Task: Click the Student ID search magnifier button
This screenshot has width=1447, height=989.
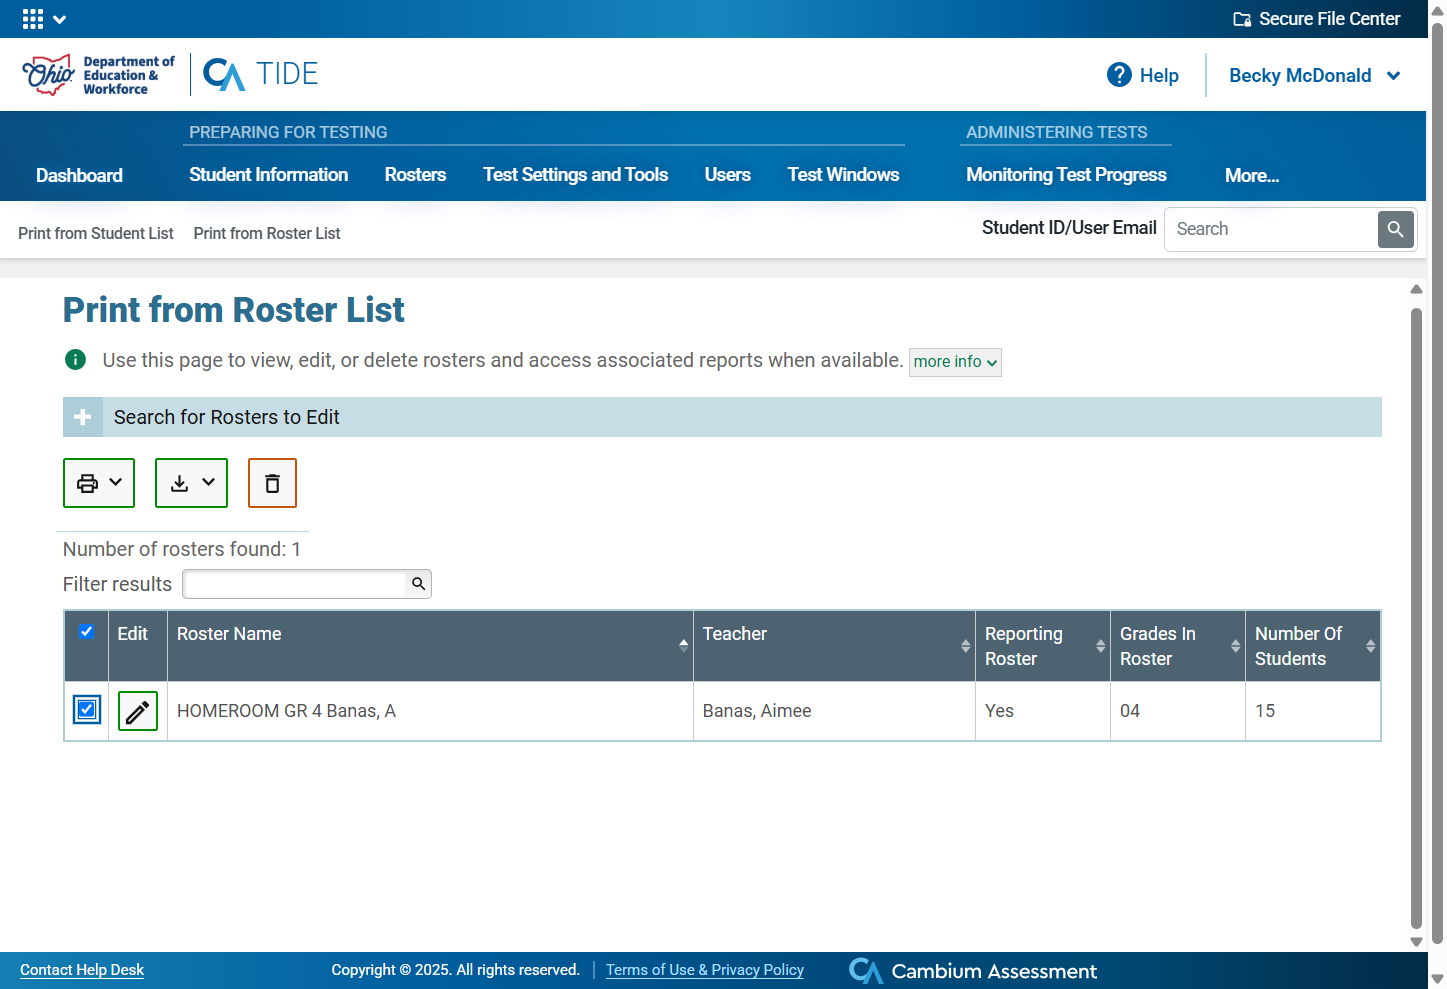Action: pyautogui.click(x=1396, y=229)
